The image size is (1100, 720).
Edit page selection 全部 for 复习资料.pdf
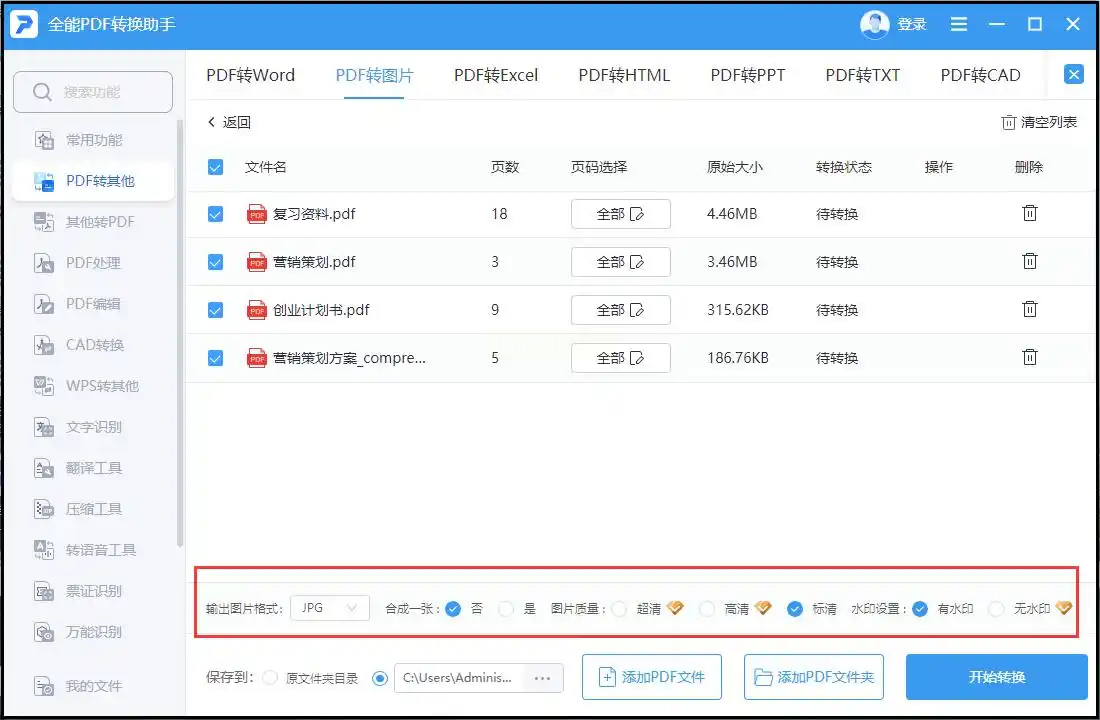click(x=620, y=214)
